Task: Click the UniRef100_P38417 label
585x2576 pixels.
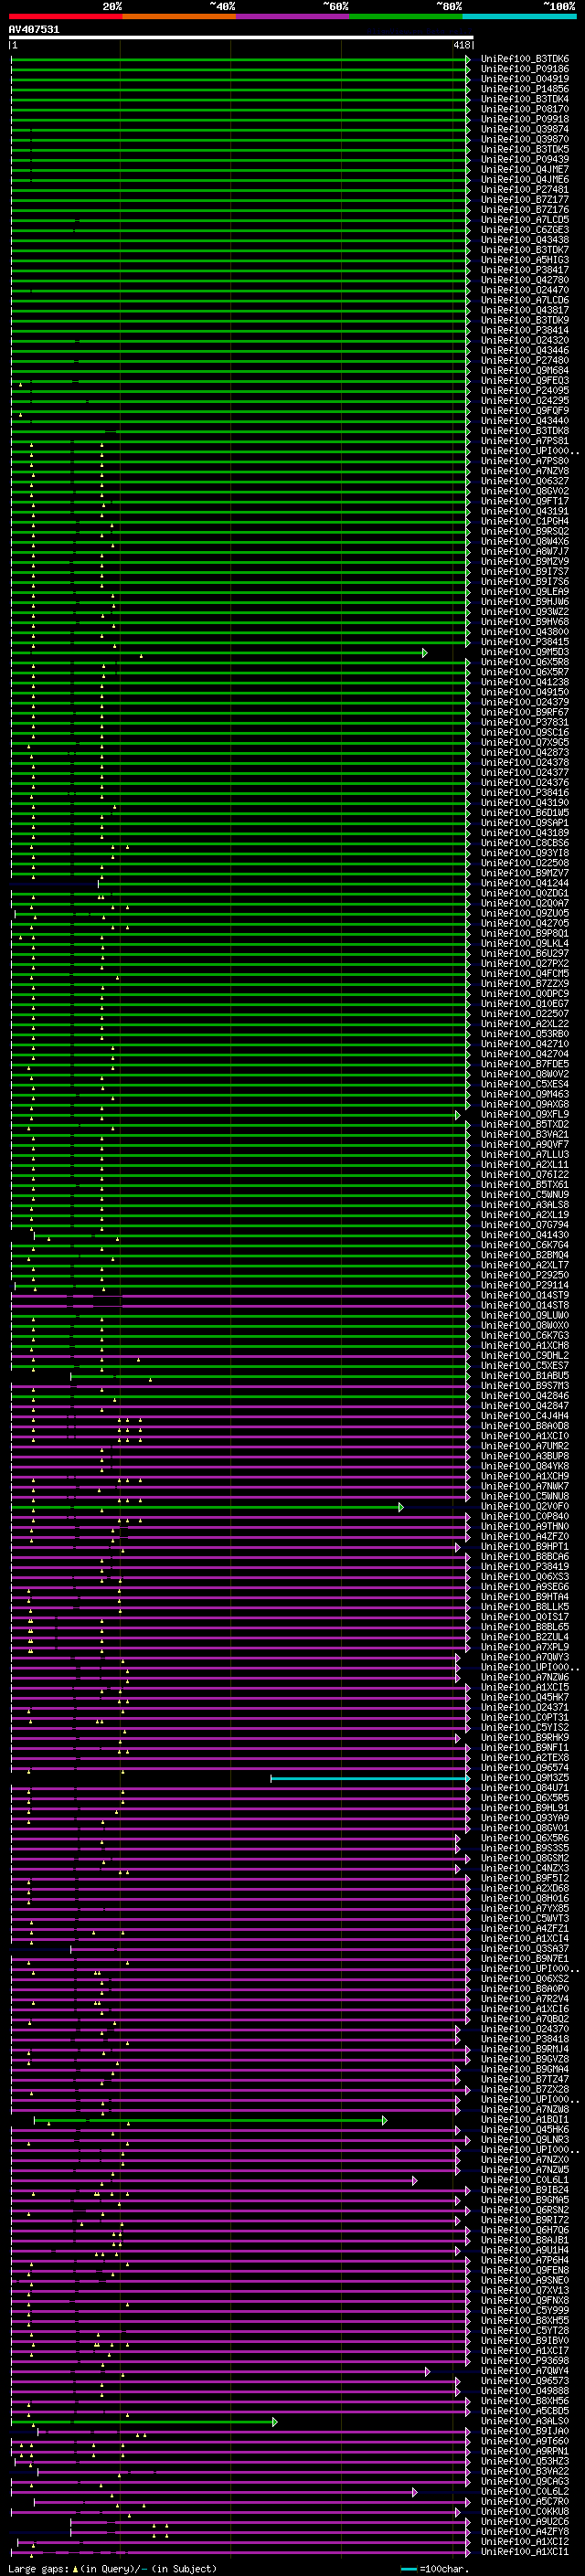Action: 524,270
